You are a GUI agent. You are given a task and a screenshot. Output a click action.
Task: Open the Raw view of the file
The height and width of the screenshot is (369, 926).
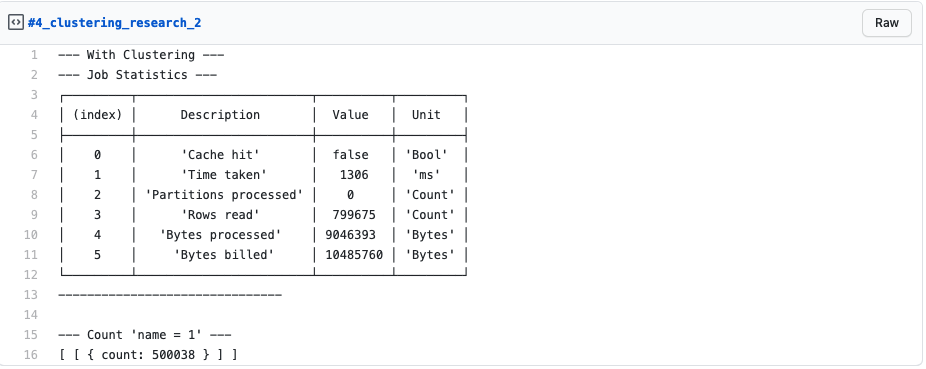[886, 23]
